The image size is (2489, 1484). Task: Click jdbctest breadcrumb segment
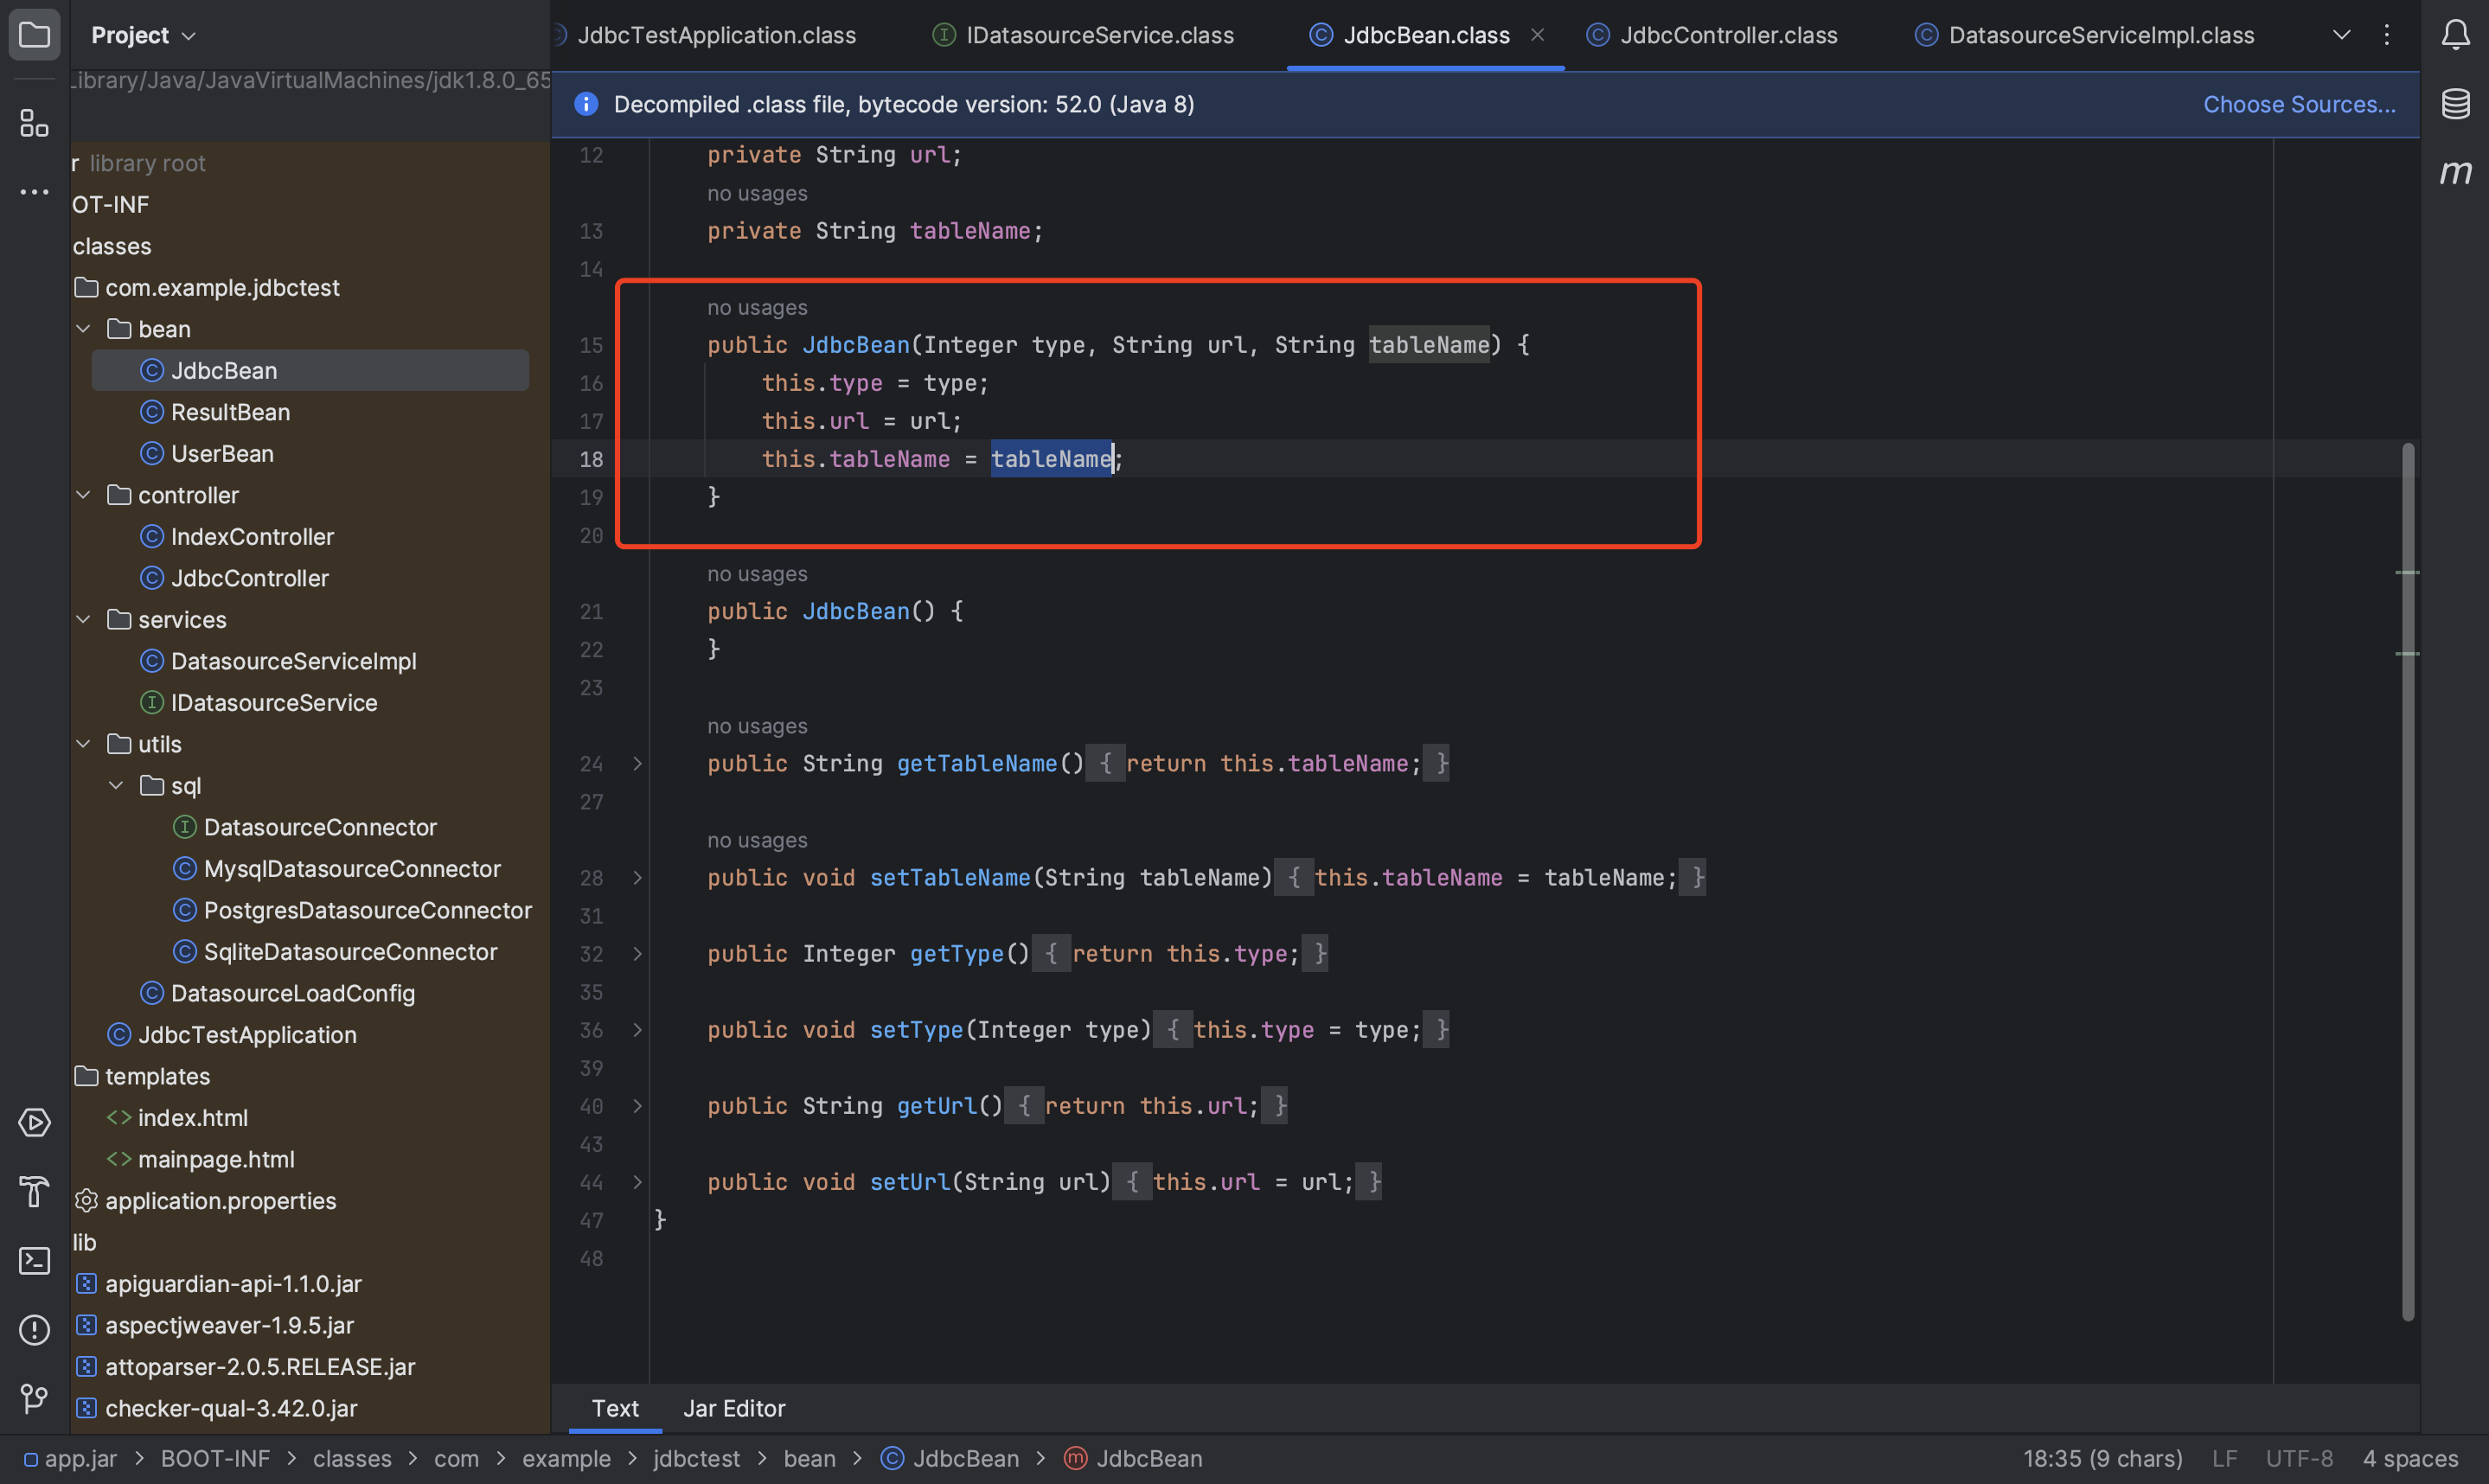pos(696,1459)
